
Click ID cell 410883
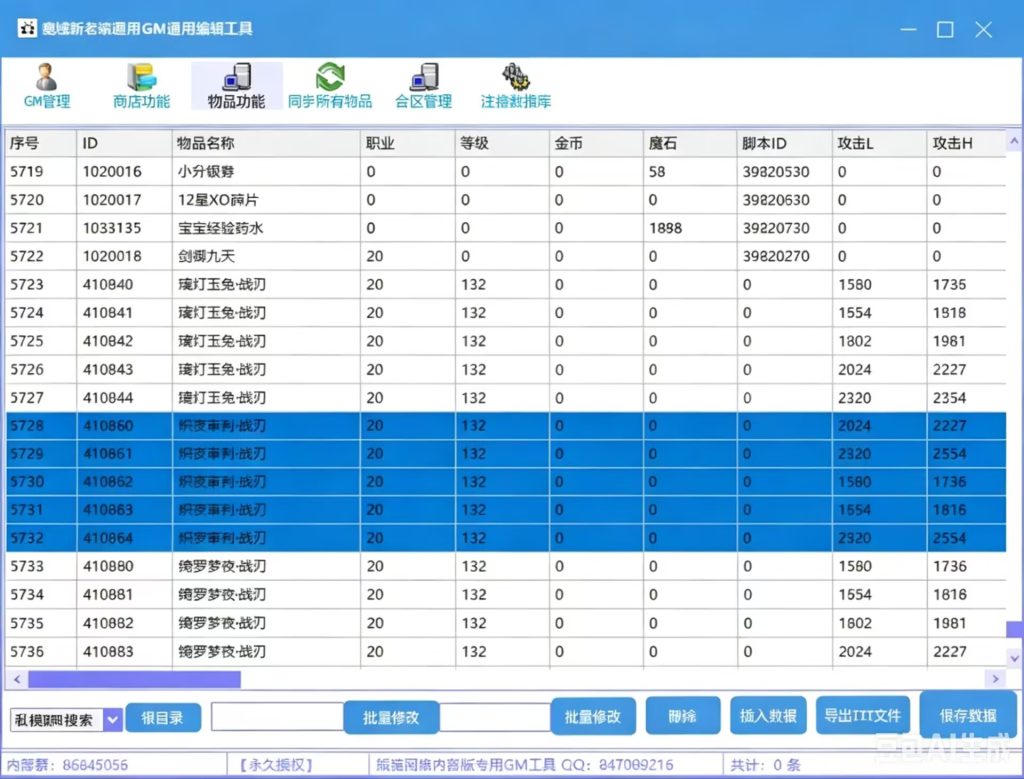click(x=124, y=651)
